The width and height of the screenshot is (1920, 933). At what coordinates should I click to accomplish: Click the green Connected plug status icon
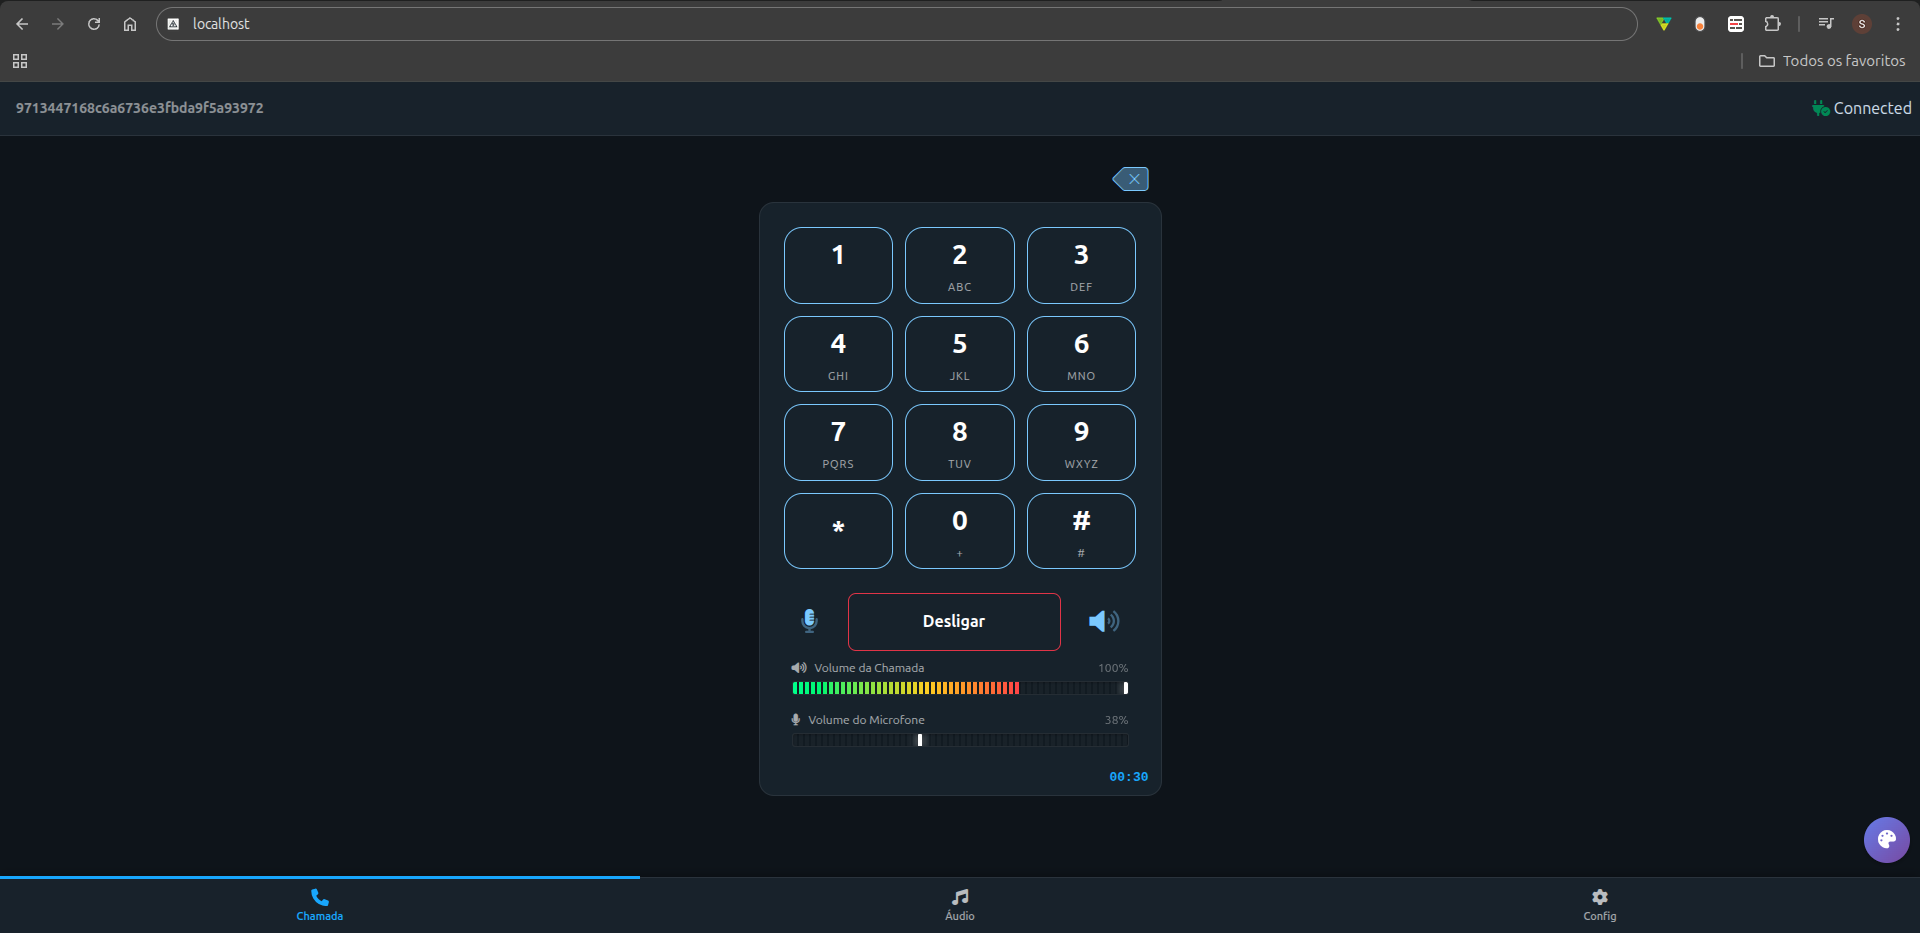point(1820,108)
